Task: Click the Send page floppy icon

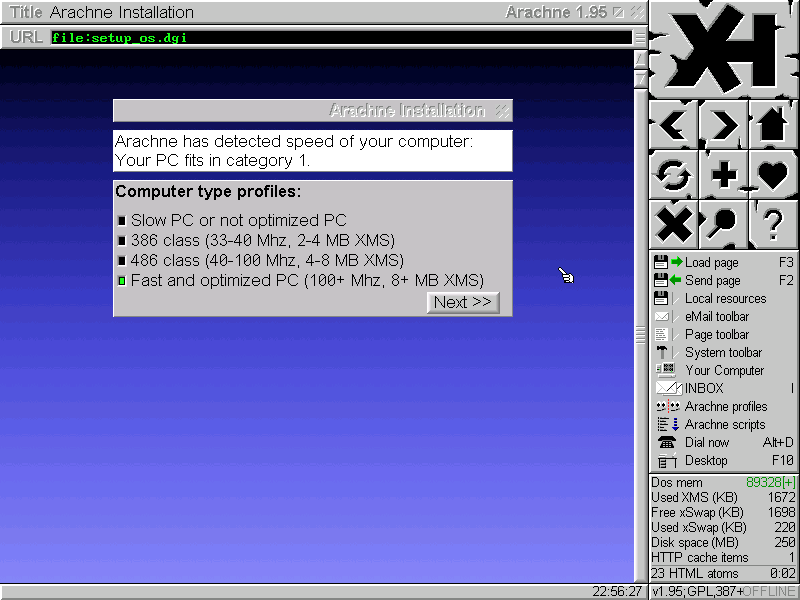Action: [x=667, y=280]
